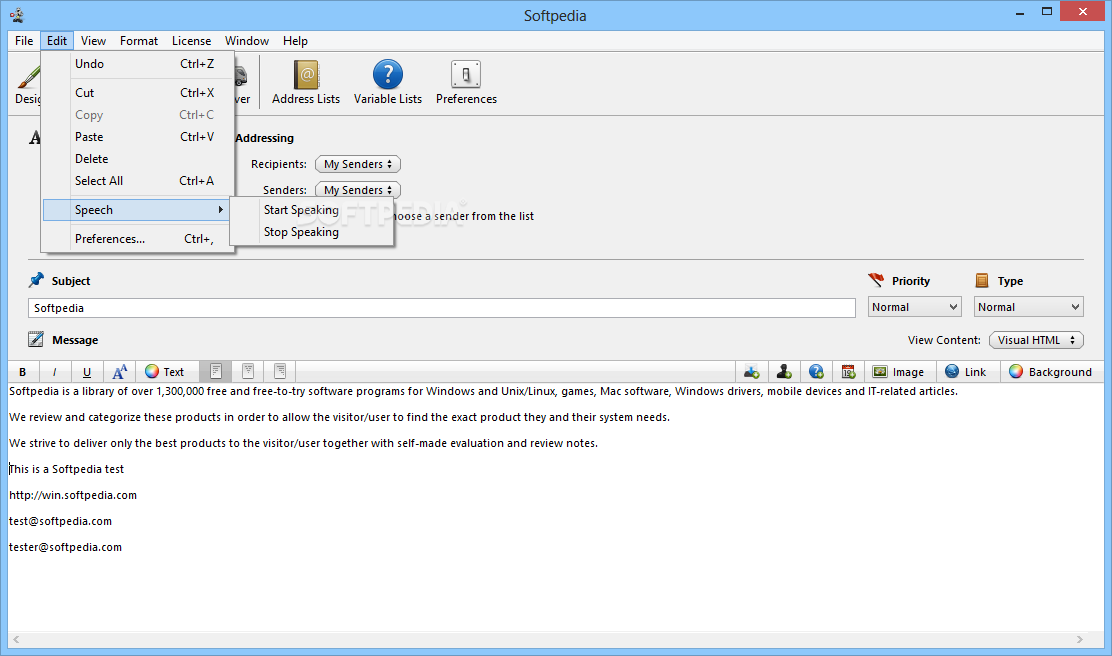This screenshot has height=656, width=1112.
Task: Click the Type book icon
Action: (982, 280)
